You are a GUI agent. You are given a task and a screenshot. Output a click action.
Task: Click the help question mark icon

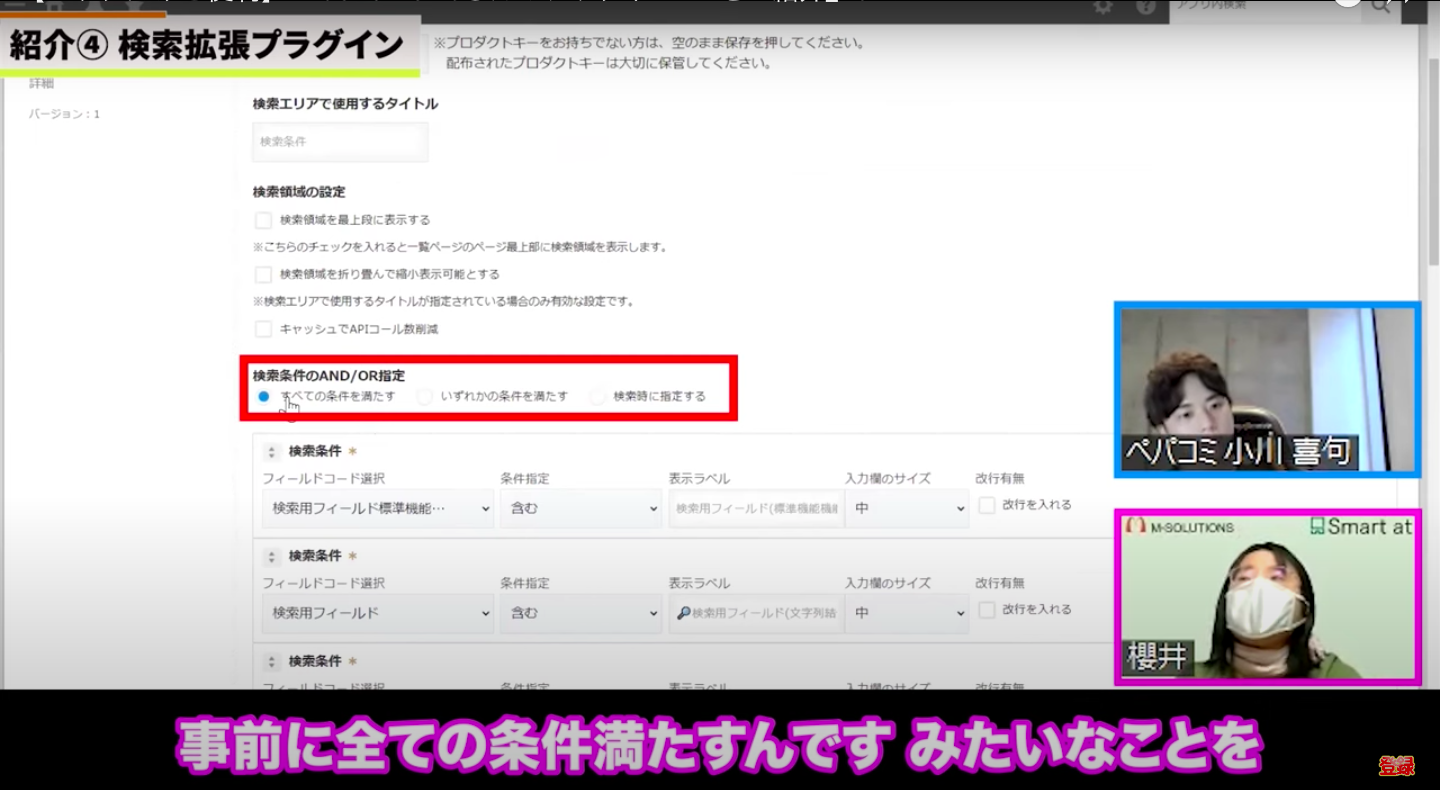(1144, 7)
